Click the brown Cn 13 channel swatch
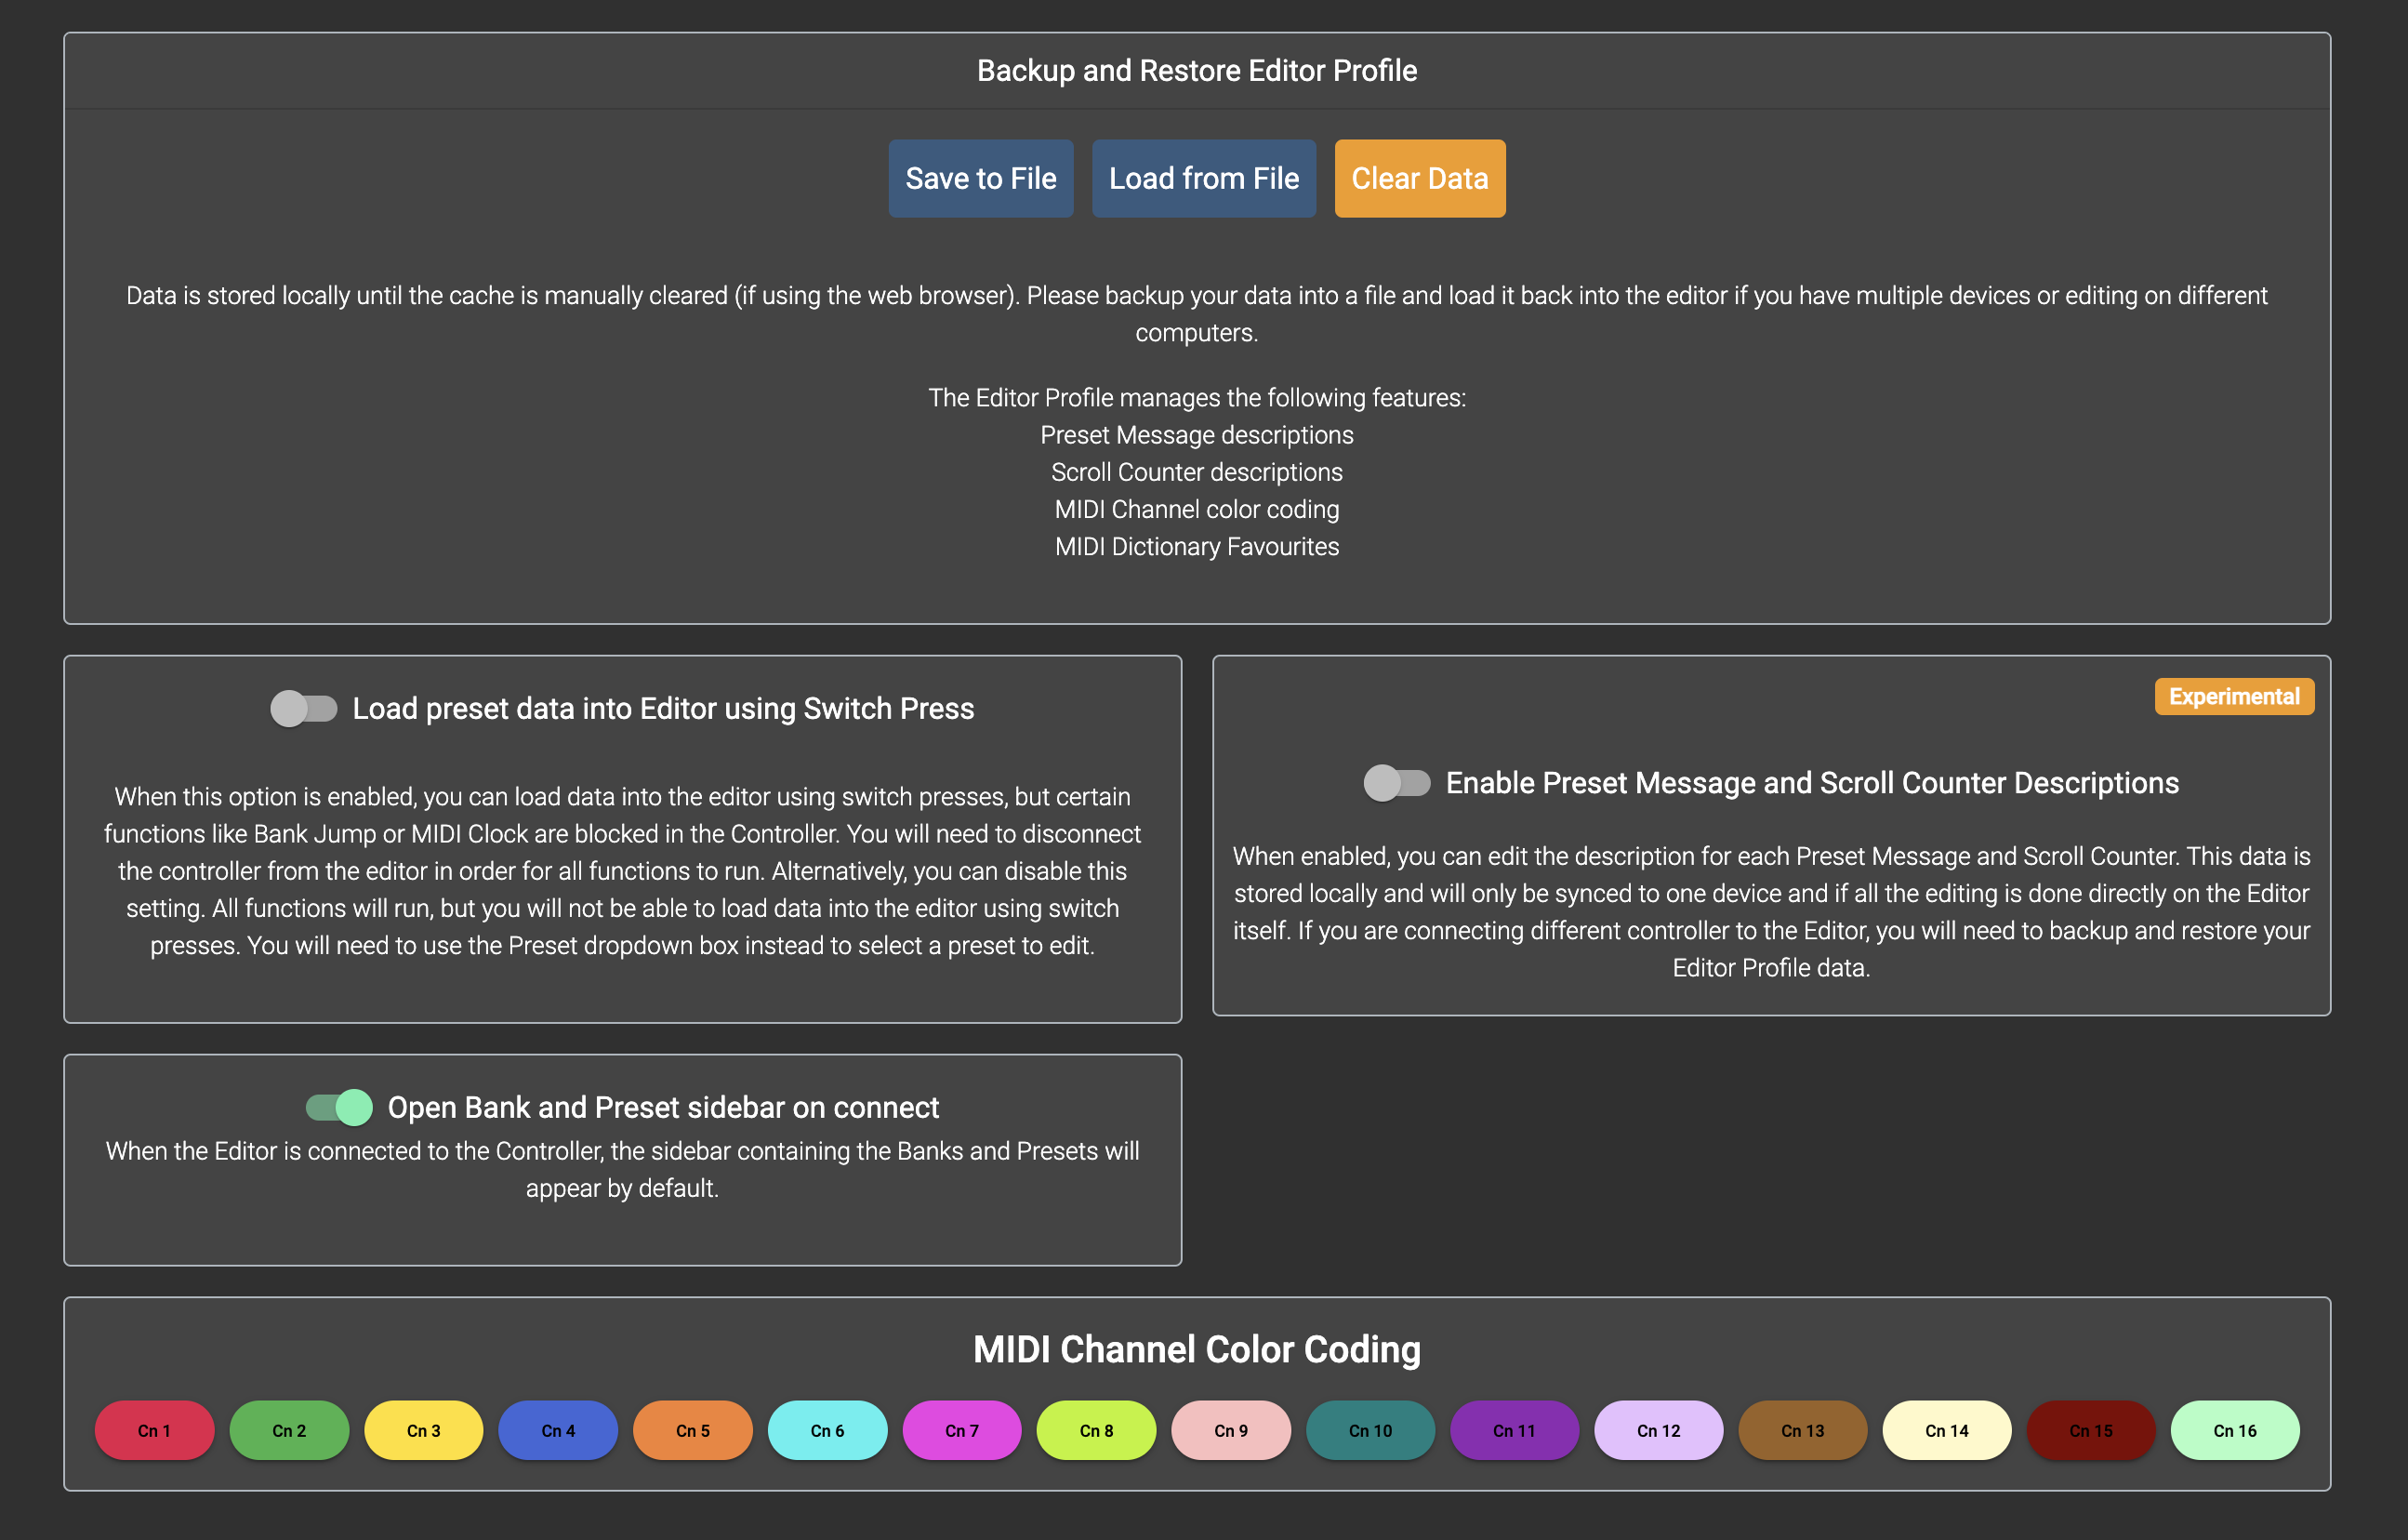 coord(1802,1430)
